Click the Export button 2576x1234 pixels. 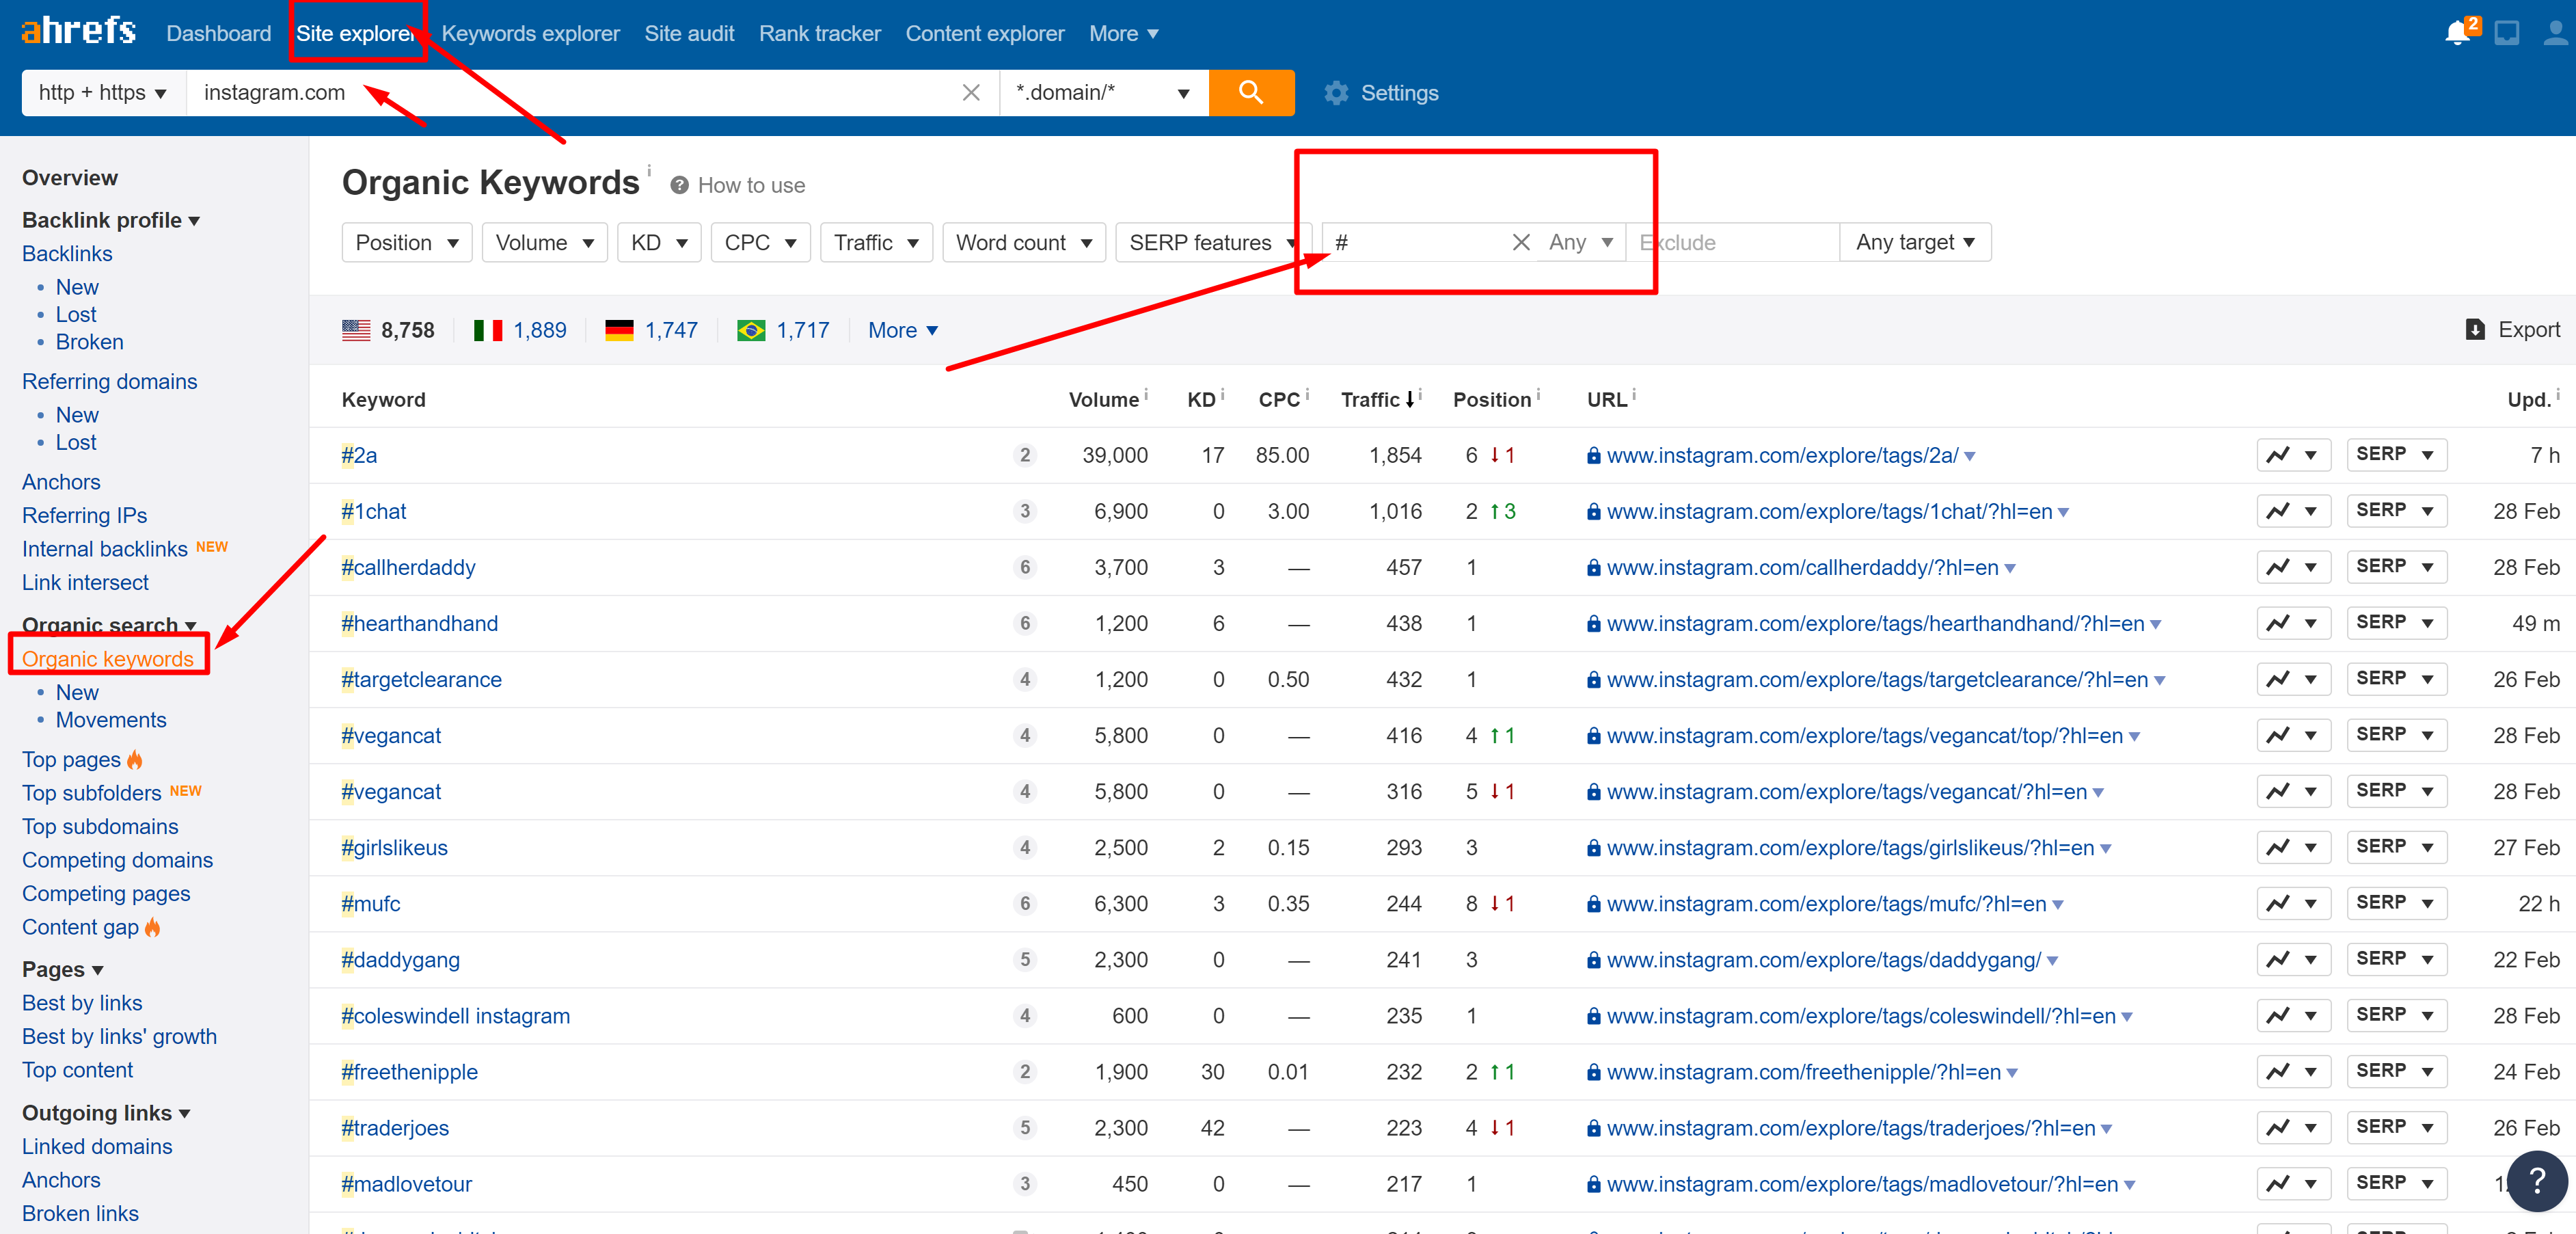pos(2512,330)
